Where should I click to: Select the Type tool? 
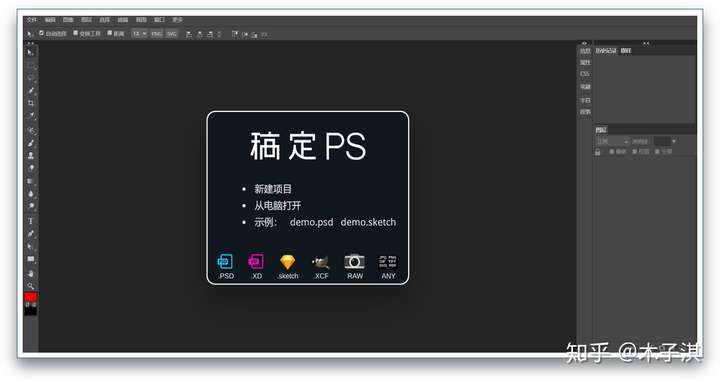click(31, 221)
